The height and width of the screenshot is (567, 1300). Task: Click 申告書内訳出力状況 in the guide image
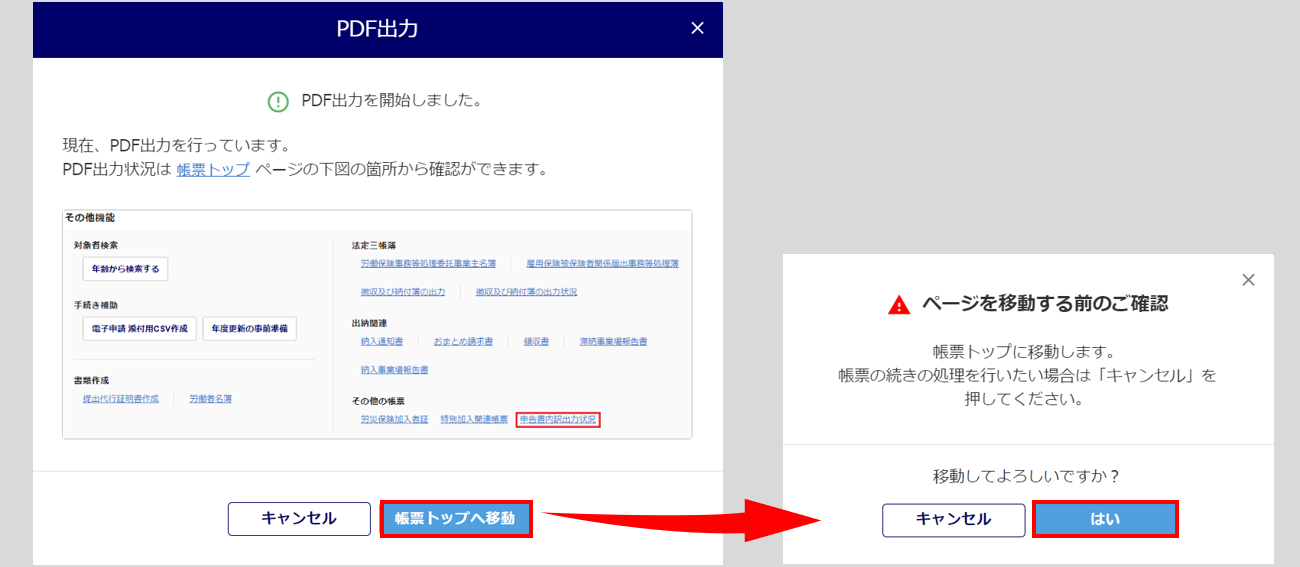[558, 420]
